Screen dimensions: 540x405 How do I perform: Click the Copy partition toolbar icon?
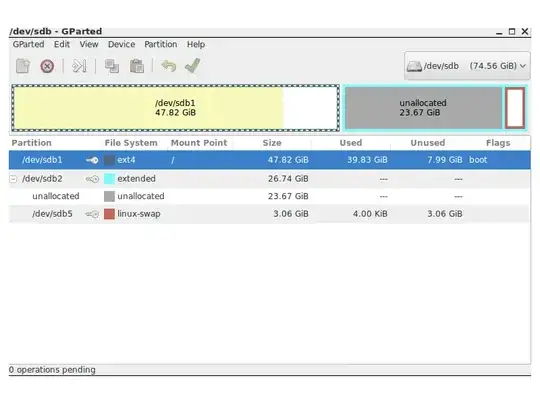[112, 66]
